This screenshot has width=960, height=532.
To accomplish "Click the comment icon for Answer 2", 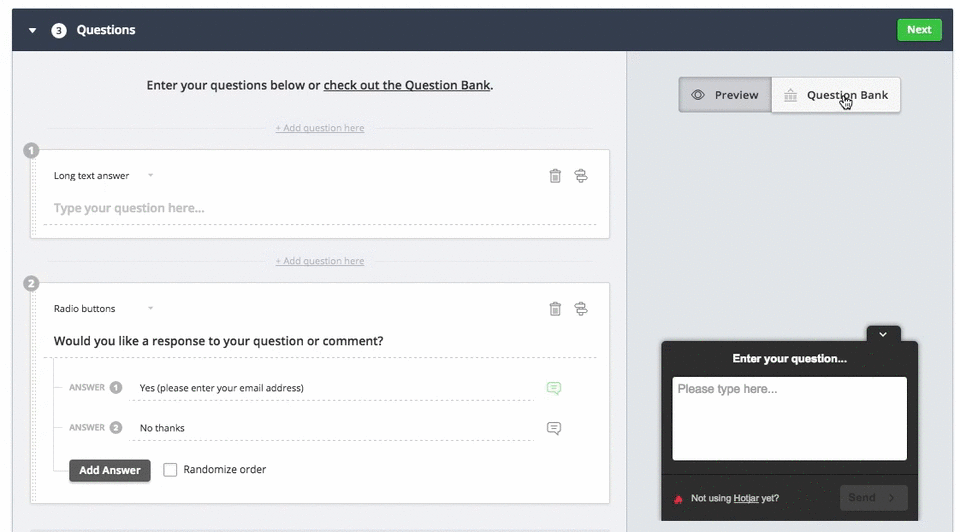I will (554, 428).
